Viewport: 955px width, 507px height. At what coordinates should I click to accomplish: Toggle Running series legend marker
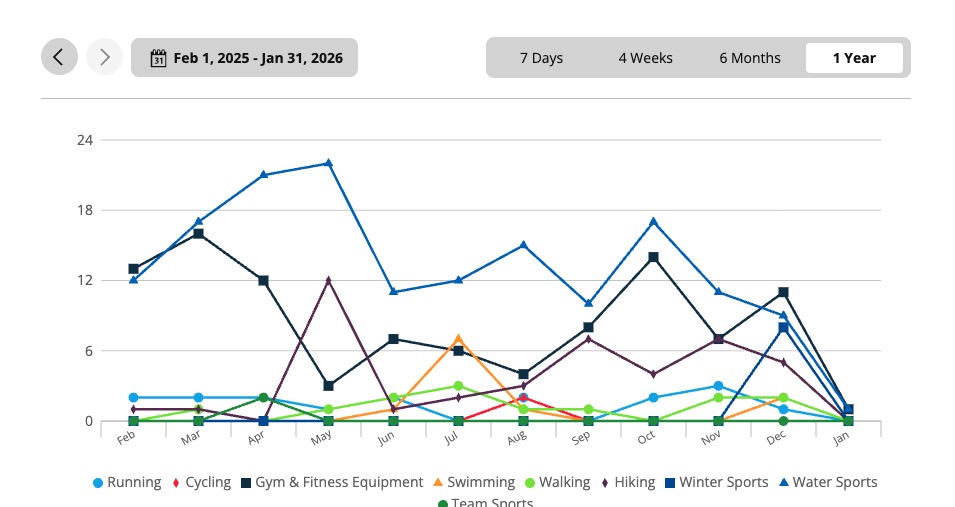pyautogui.click(x=97, y=483)
